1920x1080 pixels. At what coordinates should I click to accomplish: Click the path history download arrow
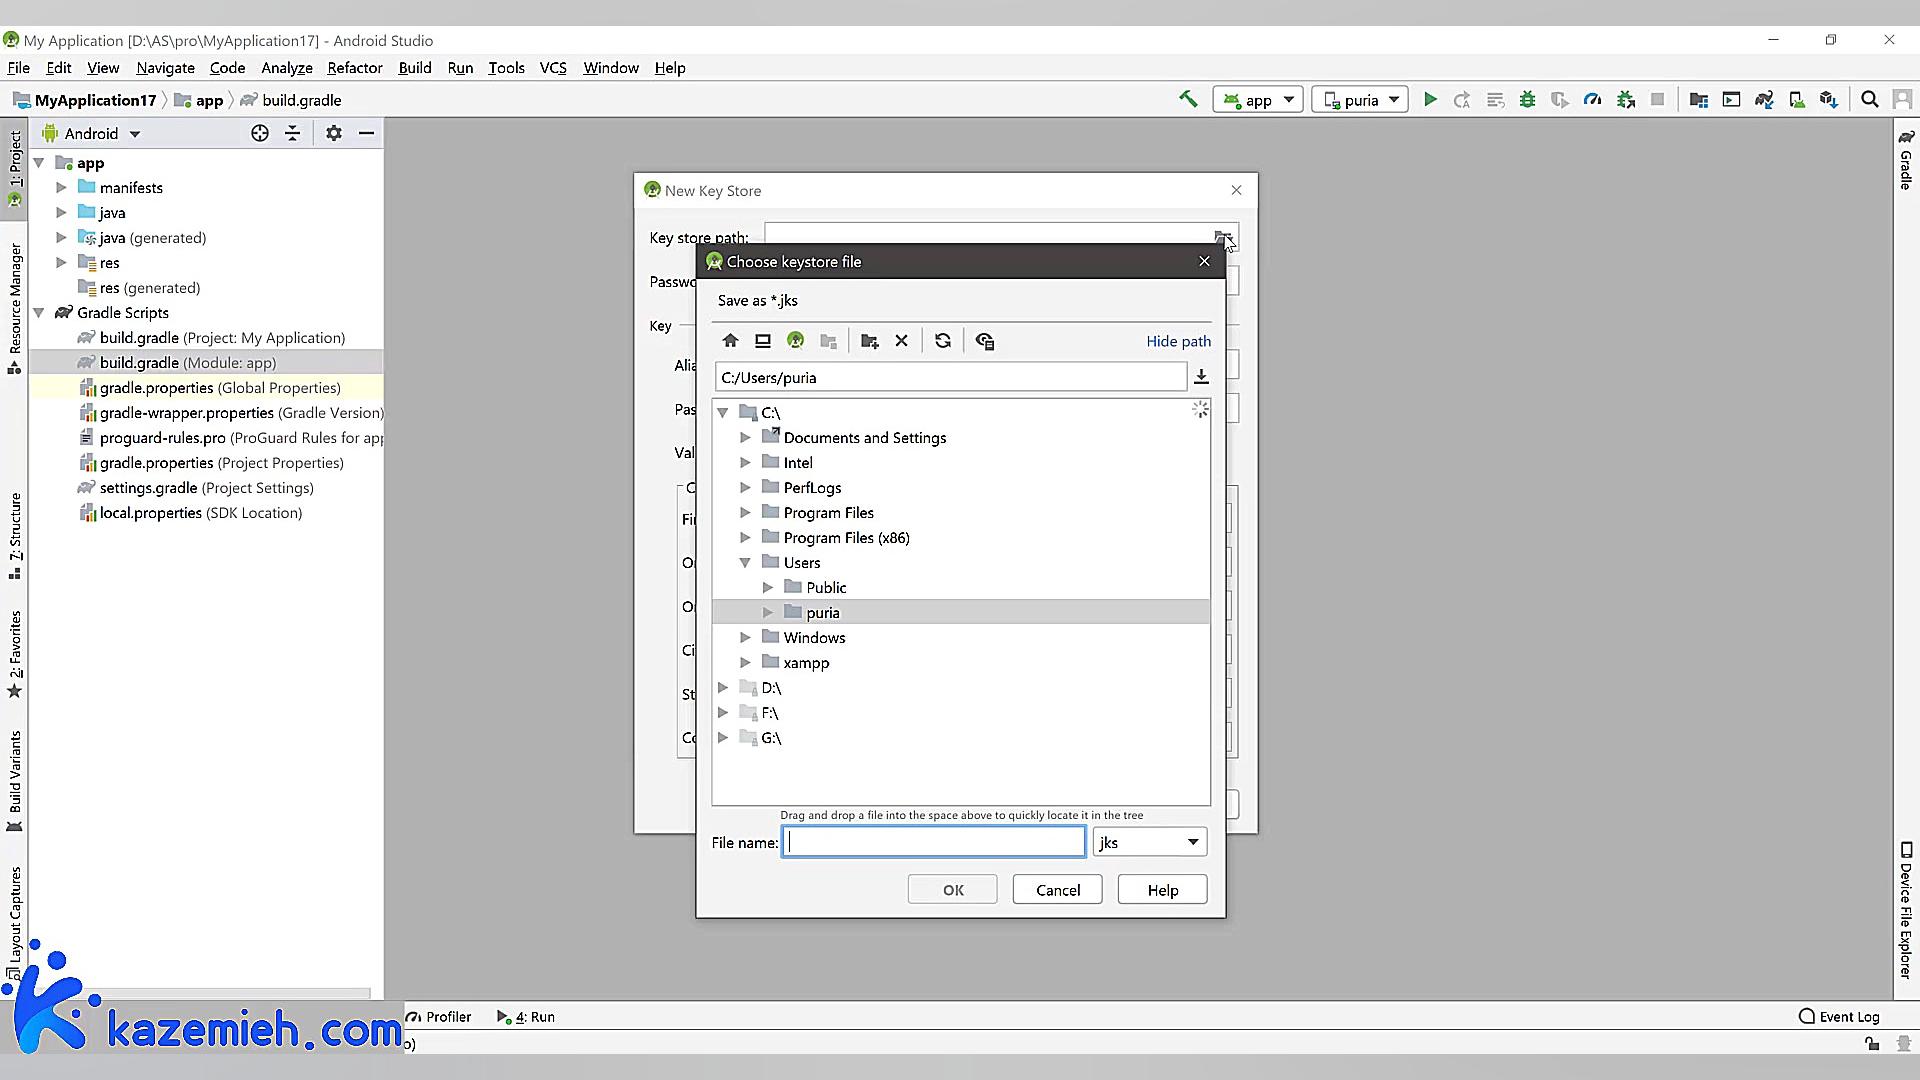click(1201, 377)
